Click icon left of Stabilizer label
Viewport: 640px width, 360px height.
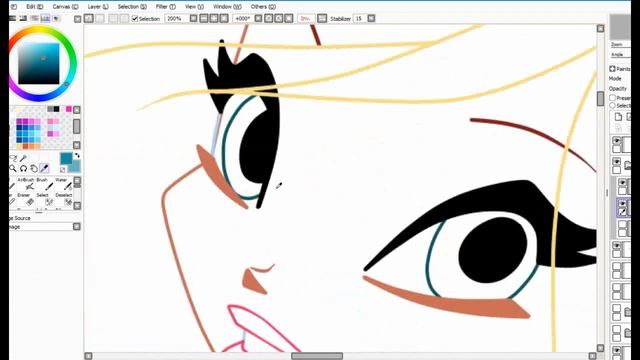point(322,18)
